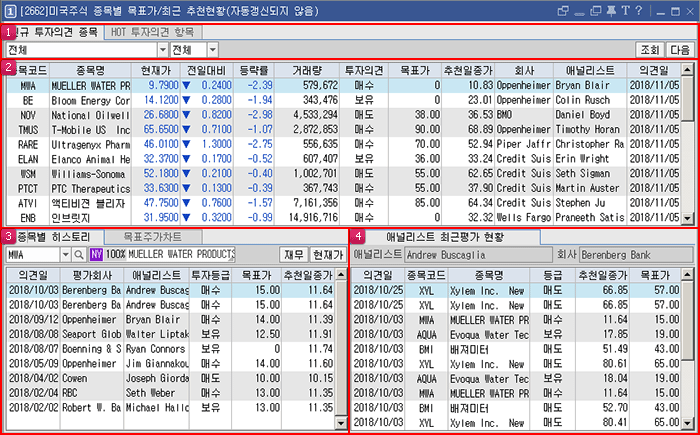
Task: Select the 신규 투자의견 종목 tab
Action: click(54, 32)
